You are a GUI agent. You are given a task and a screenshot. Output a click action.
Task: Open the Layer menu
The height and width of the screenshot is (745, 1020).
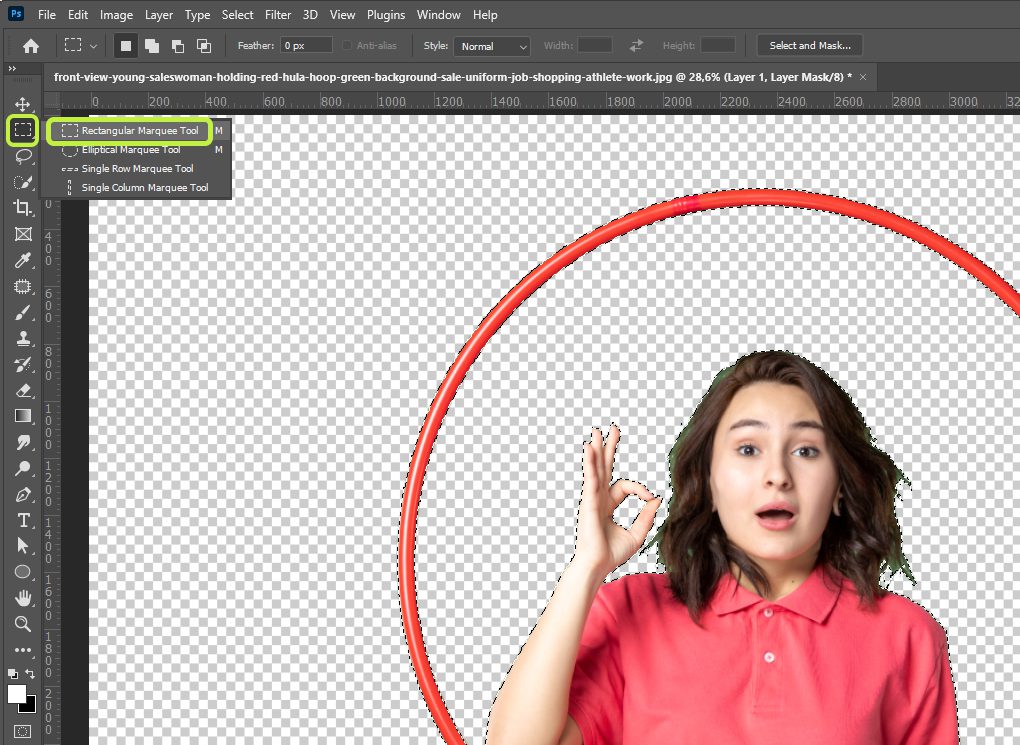coord(159,14)
